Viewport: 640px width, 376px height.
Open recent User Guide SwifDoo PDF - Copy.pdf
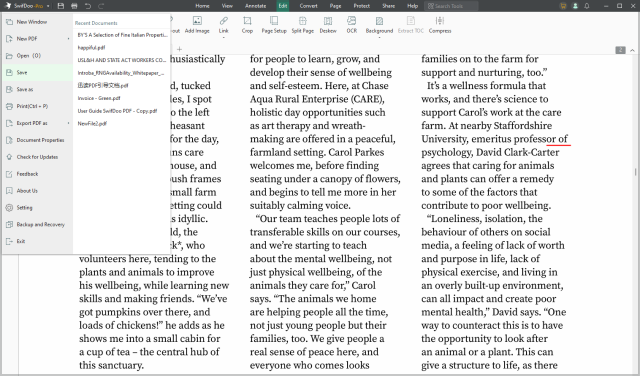click(118, 111)
